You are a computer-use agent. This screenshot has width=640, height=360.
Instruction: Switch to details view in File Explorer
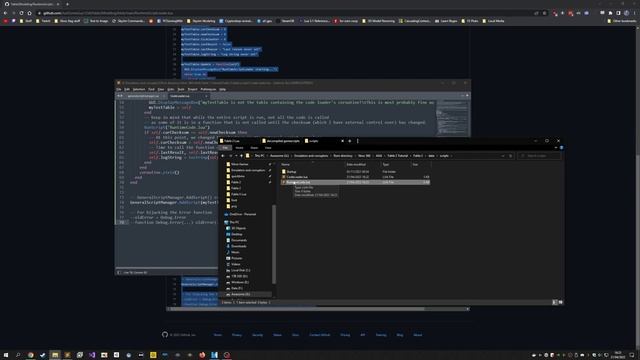coord(554,302)
